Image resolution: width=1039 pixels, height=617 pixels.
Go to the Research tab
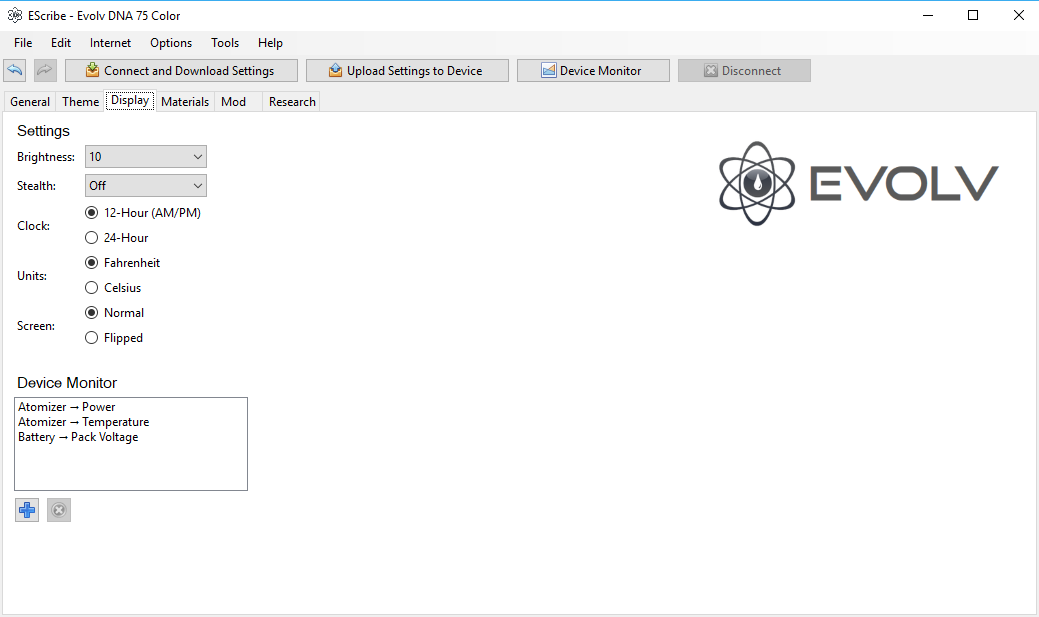(x=292, y=102)
